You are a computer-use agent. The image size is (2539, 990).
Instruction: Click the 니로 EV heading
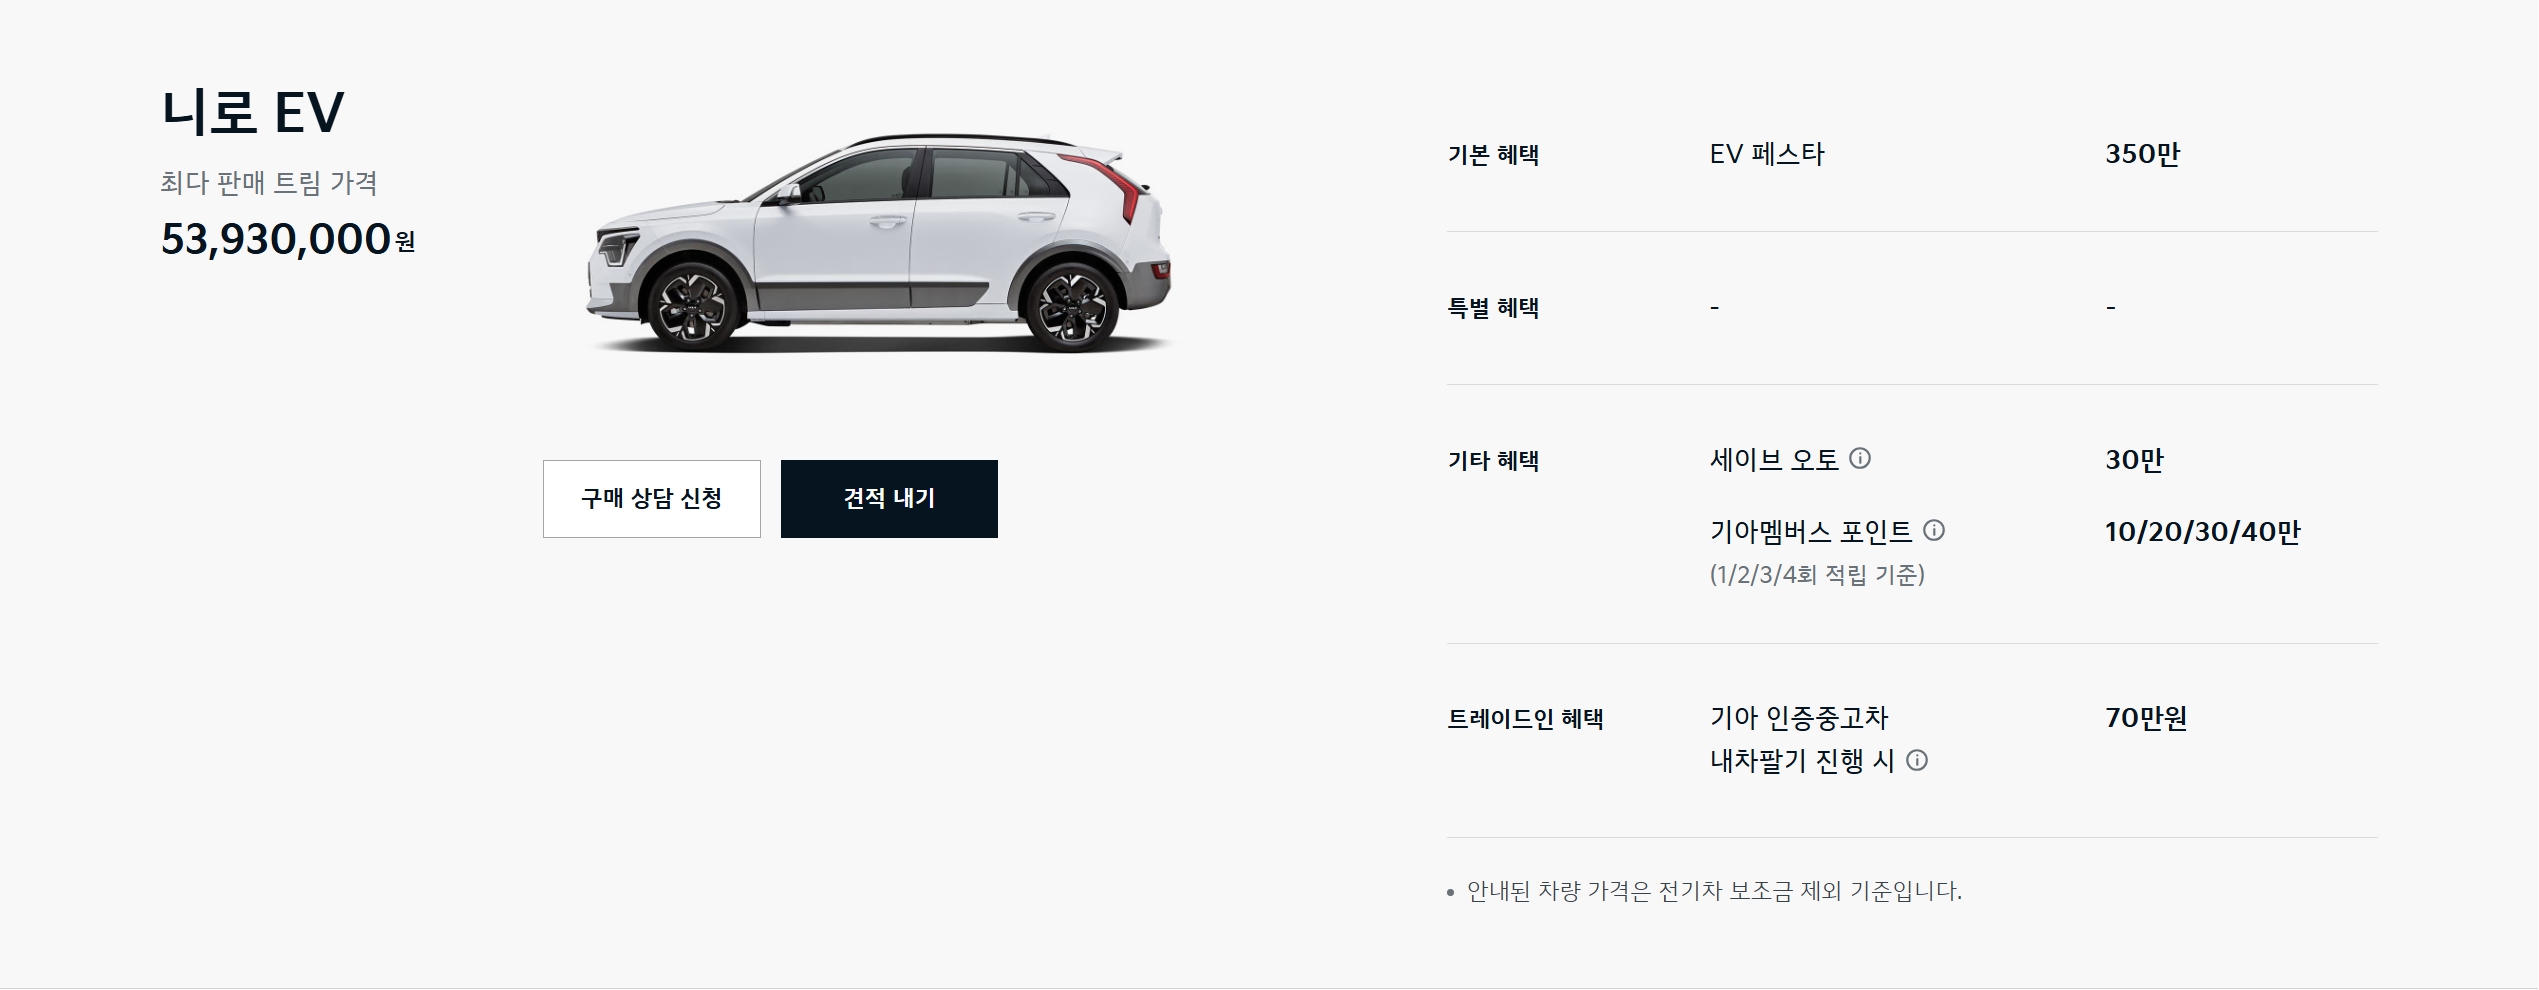point(253,111)
